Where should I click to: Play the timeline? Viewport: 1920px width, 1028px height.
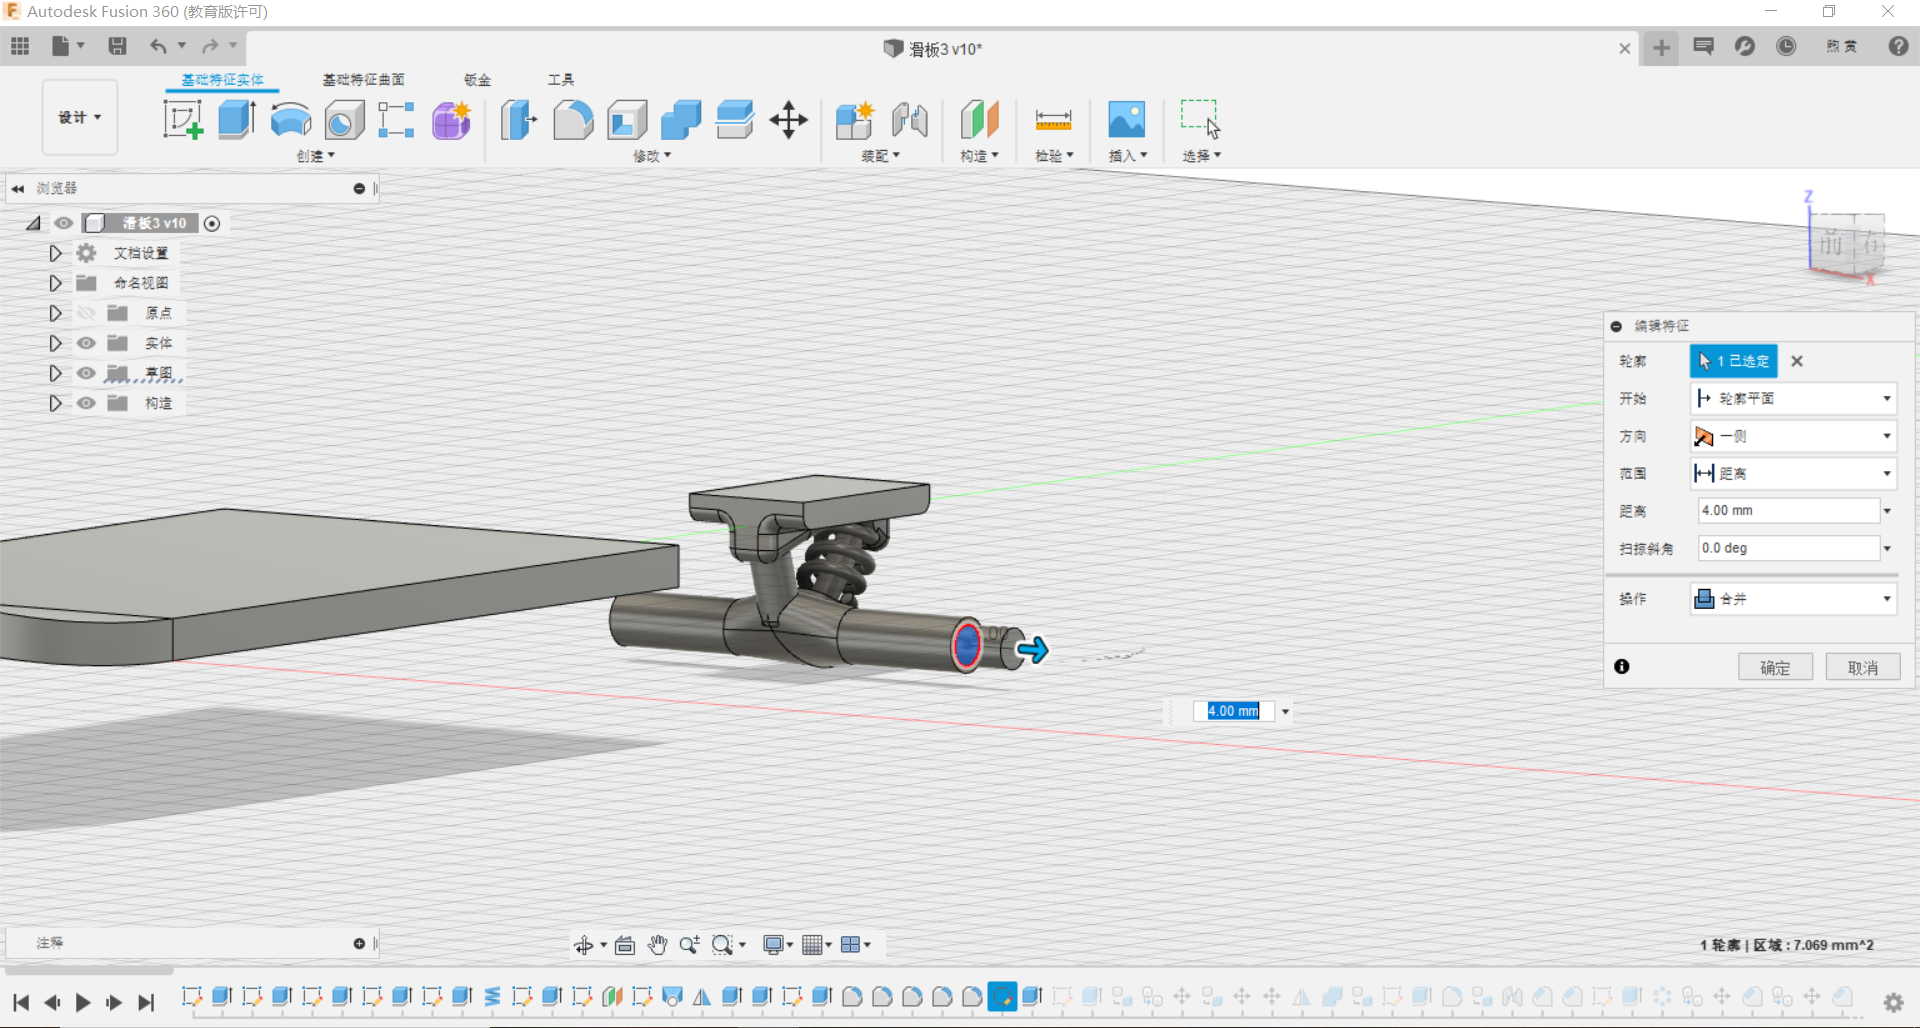[83, 1002]
